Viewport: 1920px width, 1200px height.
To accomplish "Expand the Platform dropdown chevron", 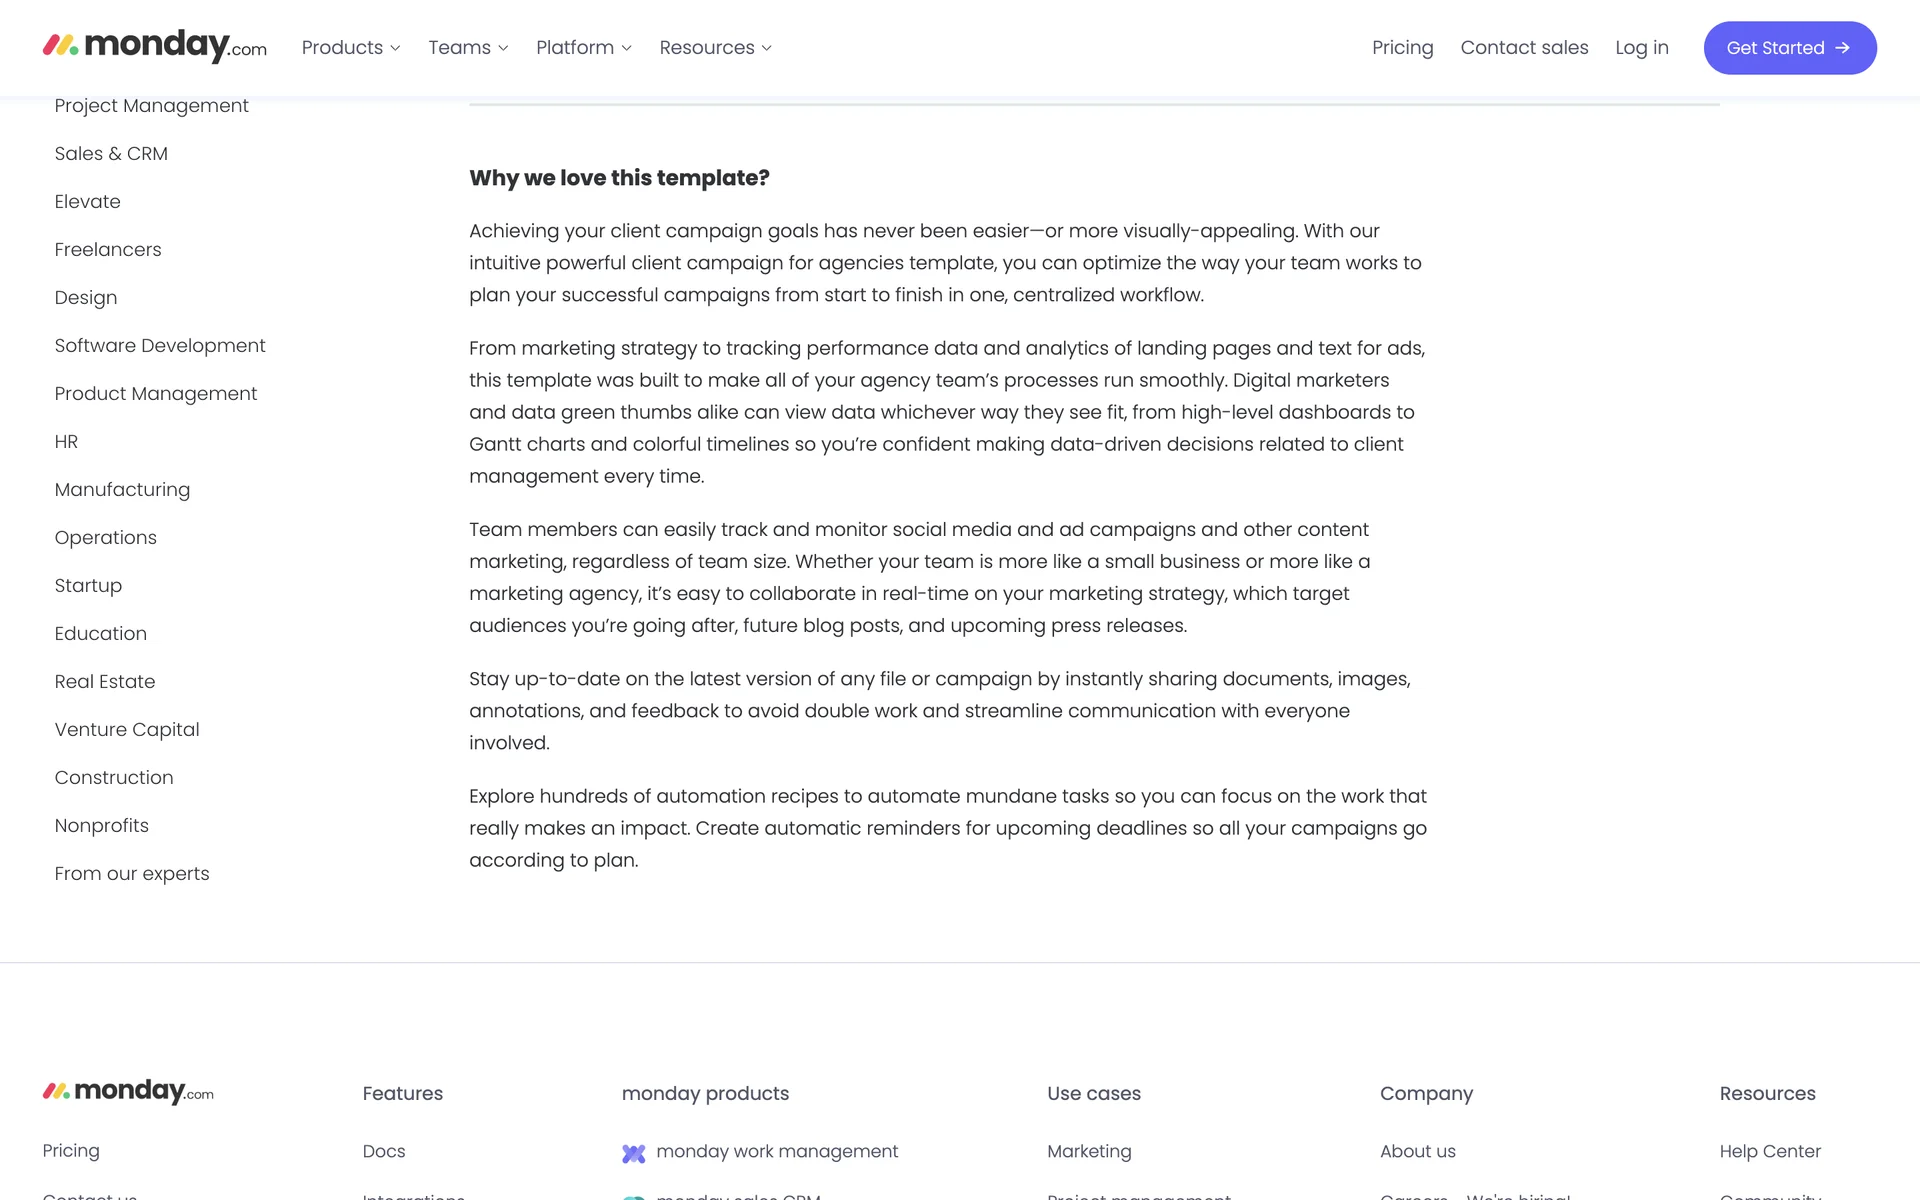I will coord(626,48).
